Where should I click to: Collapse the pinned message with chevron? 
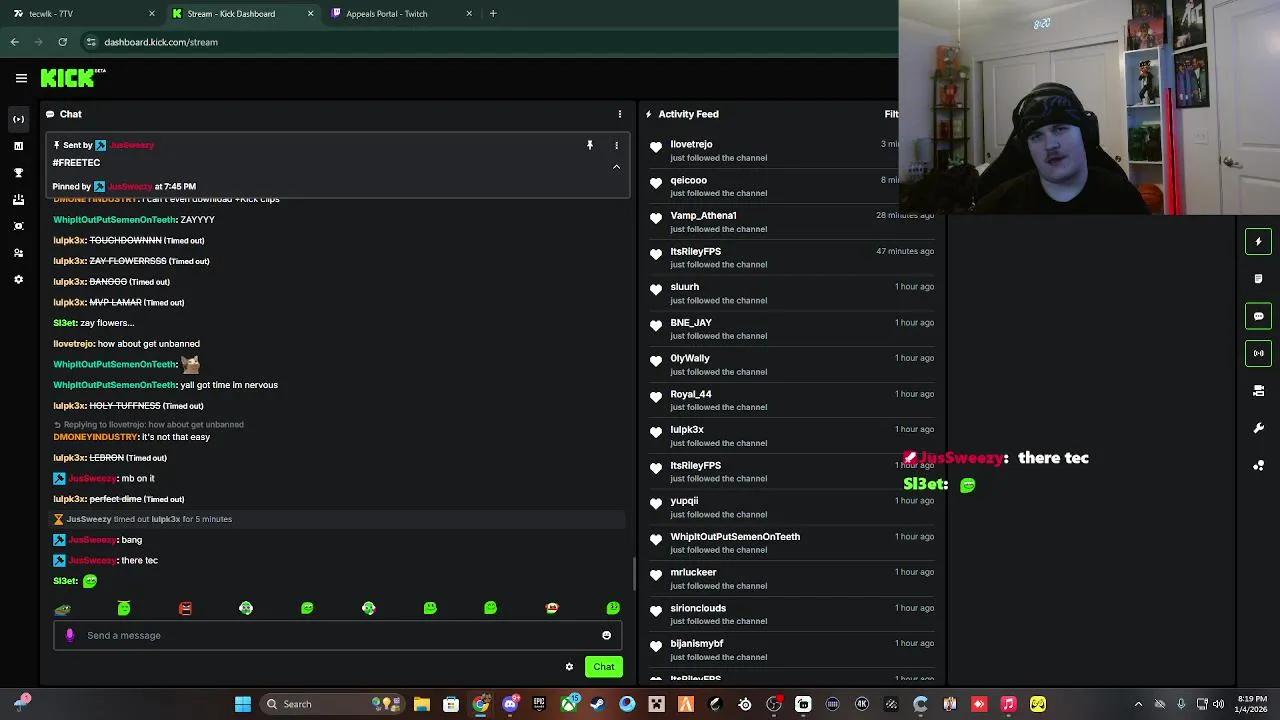[616, 167]
